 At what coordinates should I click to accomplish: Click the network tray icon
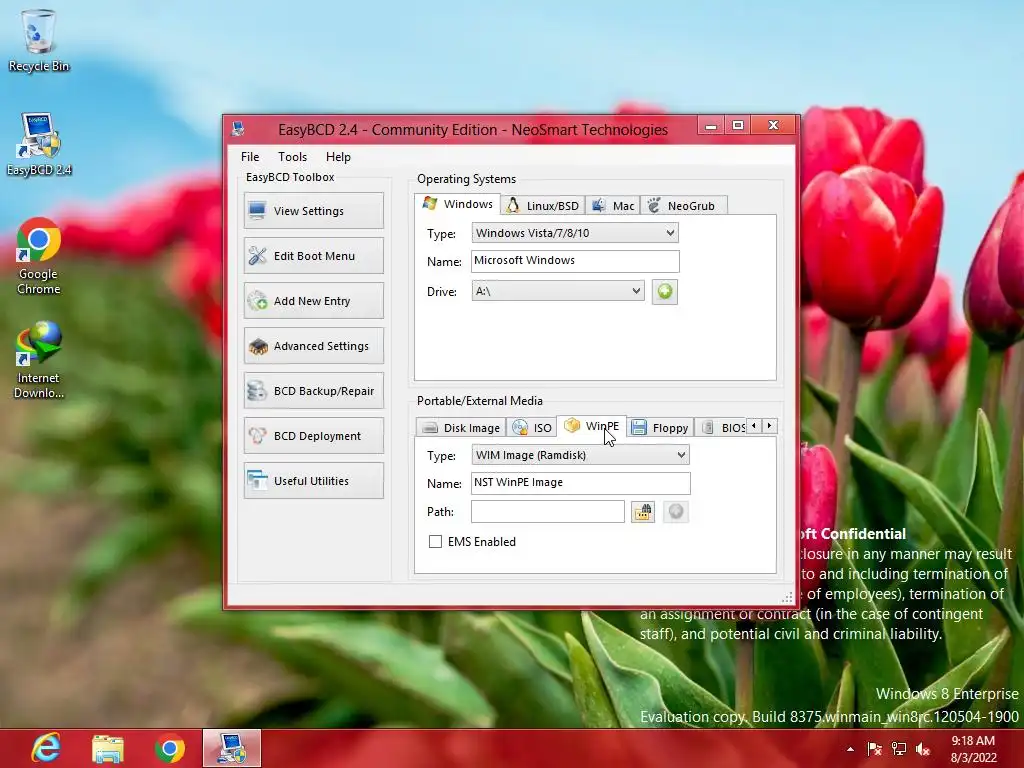899,749
